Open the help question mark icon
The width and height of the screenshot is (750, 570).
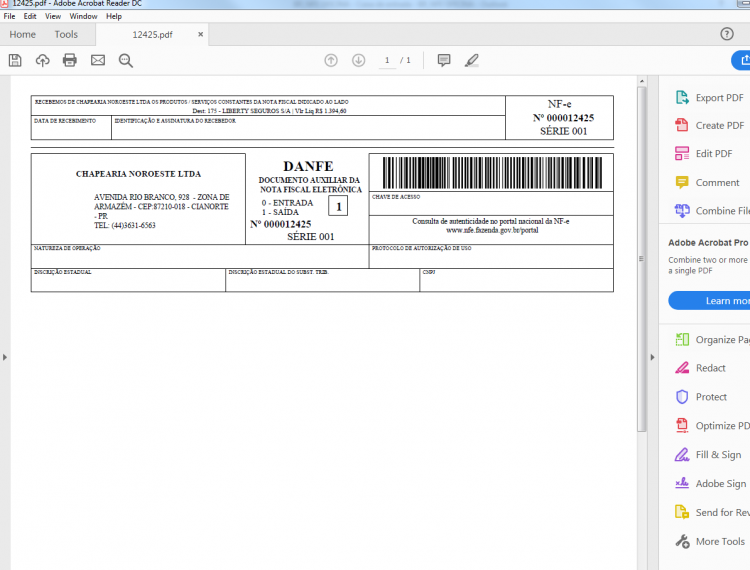point(727,34)
